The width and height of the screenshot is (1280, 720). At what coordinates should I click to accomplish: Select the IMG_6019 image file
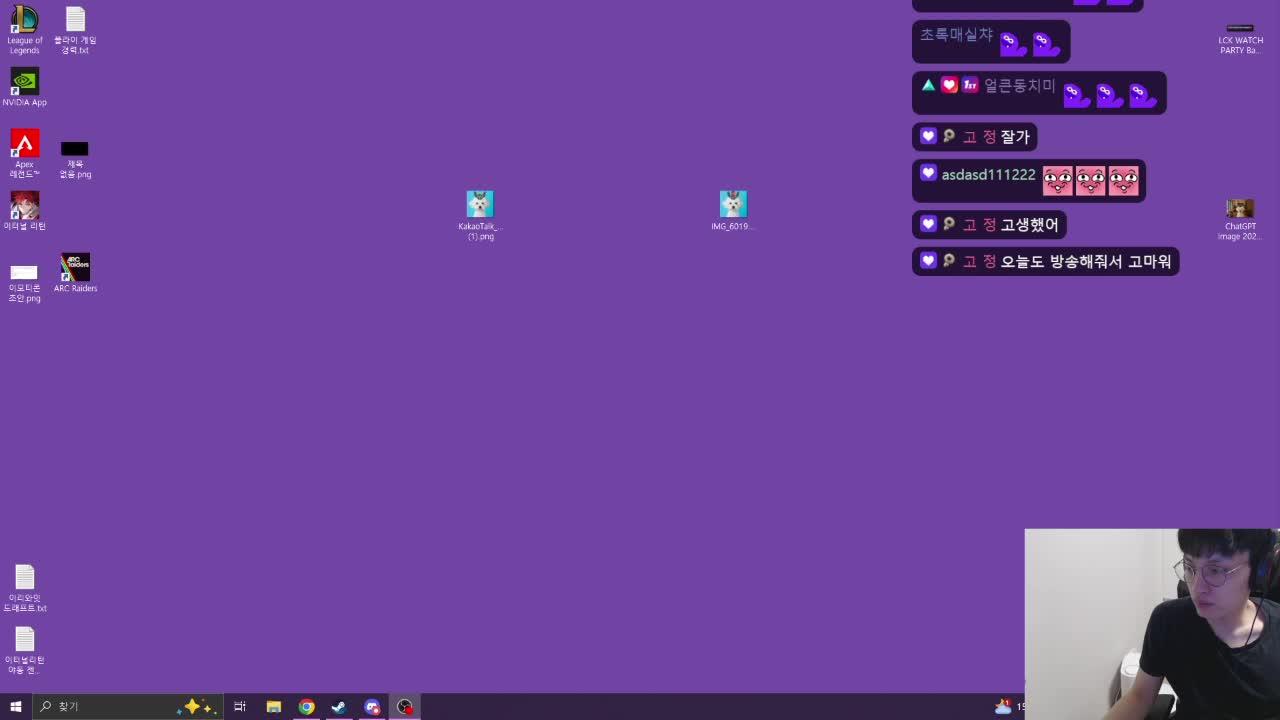point(733,211)
